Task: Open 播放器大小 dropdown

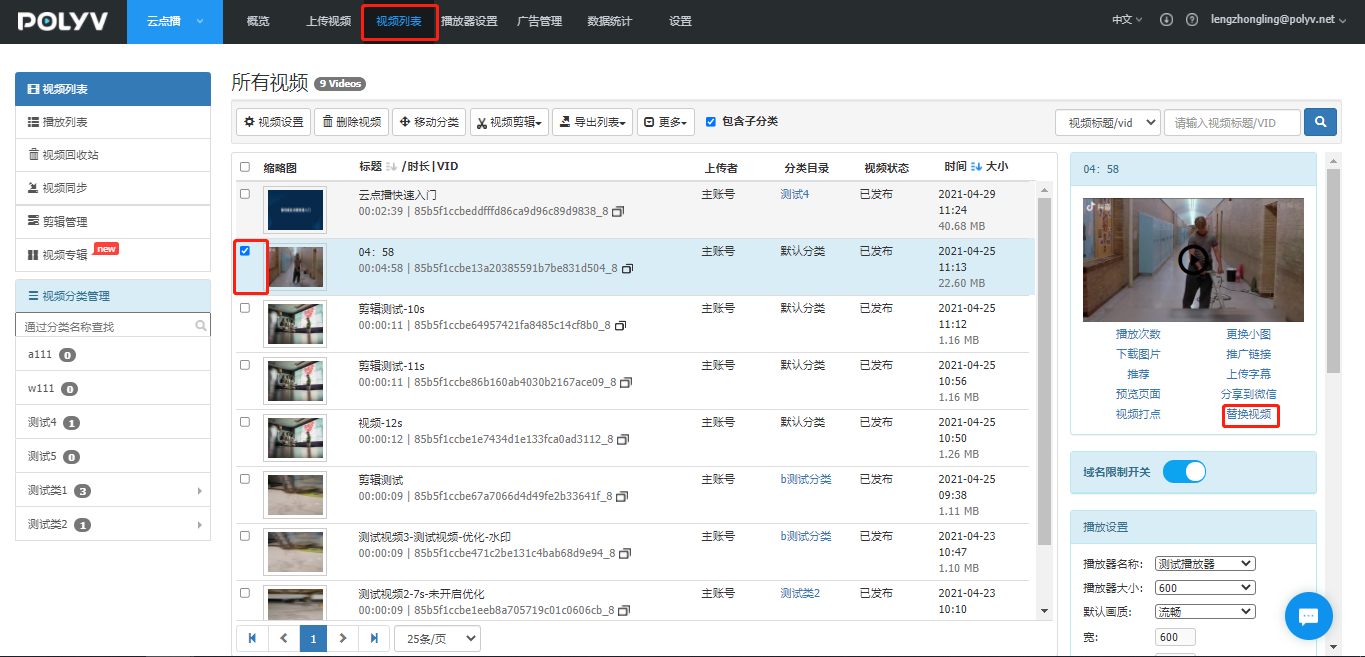Action: pyautogui.click(x=1205, y=588)
